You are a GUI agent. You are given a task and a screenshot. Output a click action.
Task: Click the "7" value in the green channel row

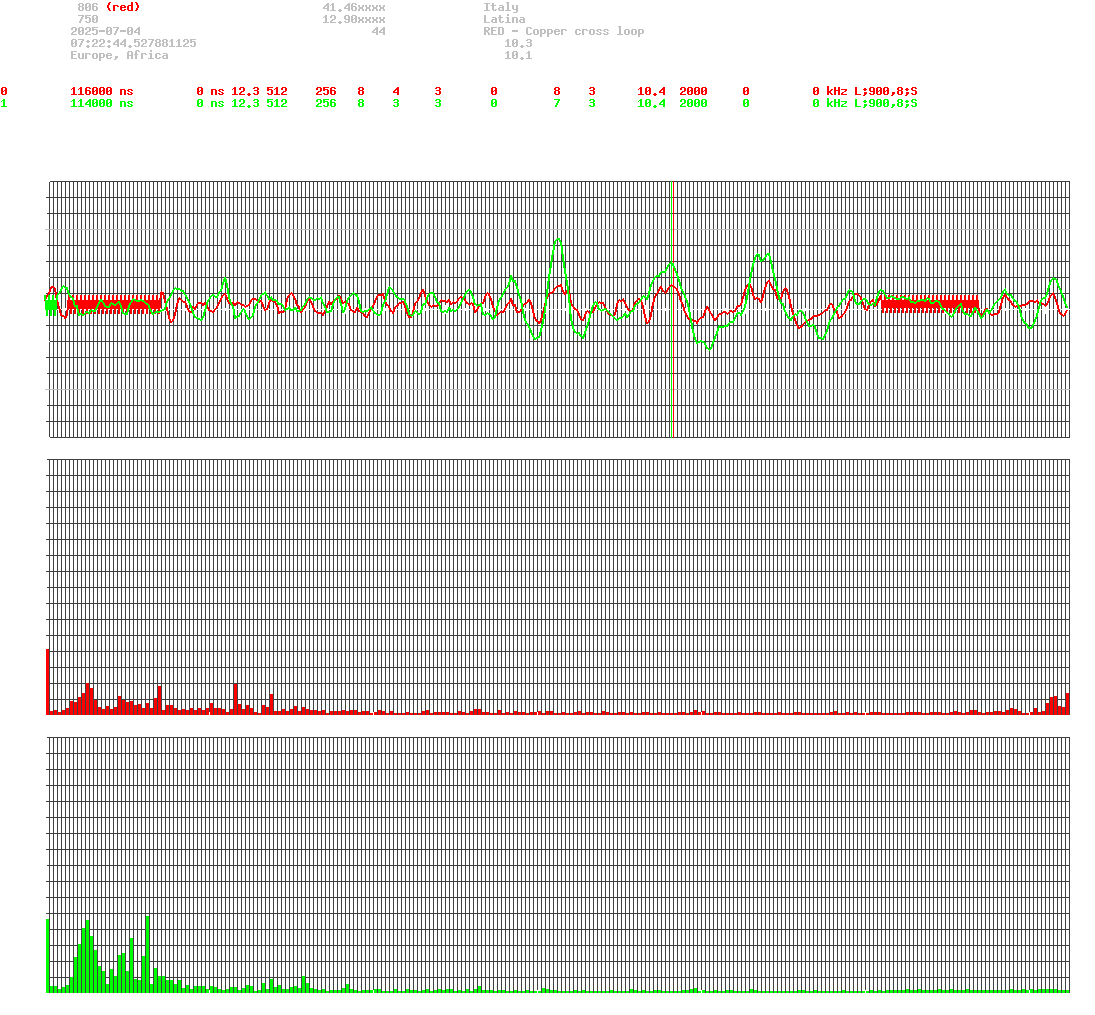[x=557, y=103]
